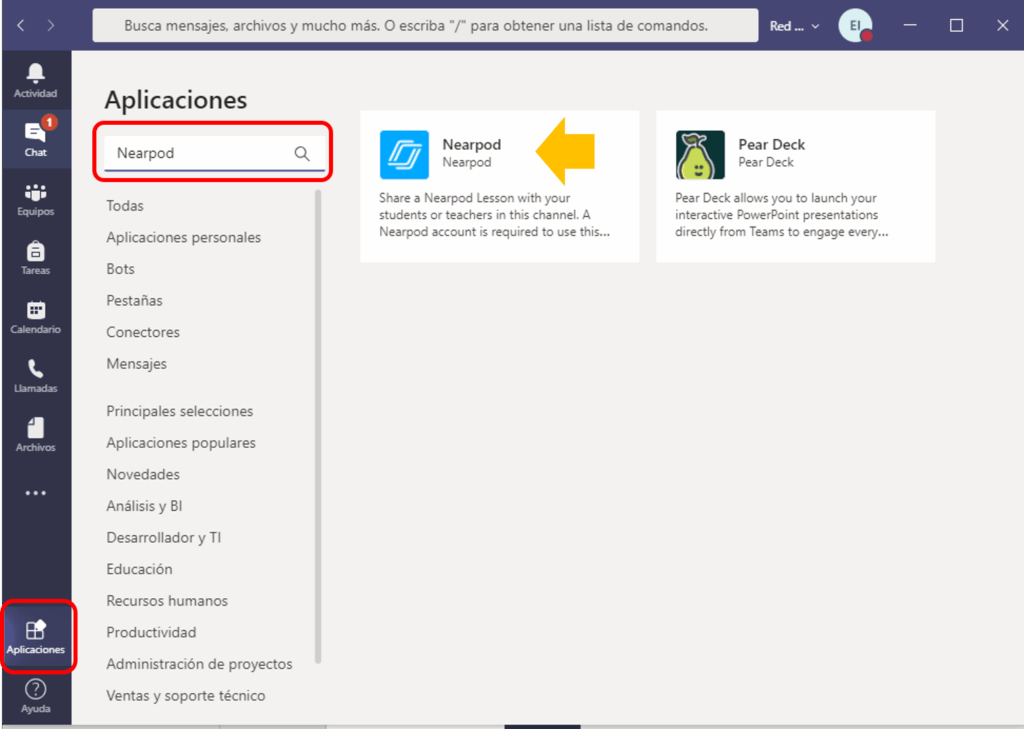Screen dimensions: 1024x729
Task: Open the Tareas icon
Action: pos(35,256)
